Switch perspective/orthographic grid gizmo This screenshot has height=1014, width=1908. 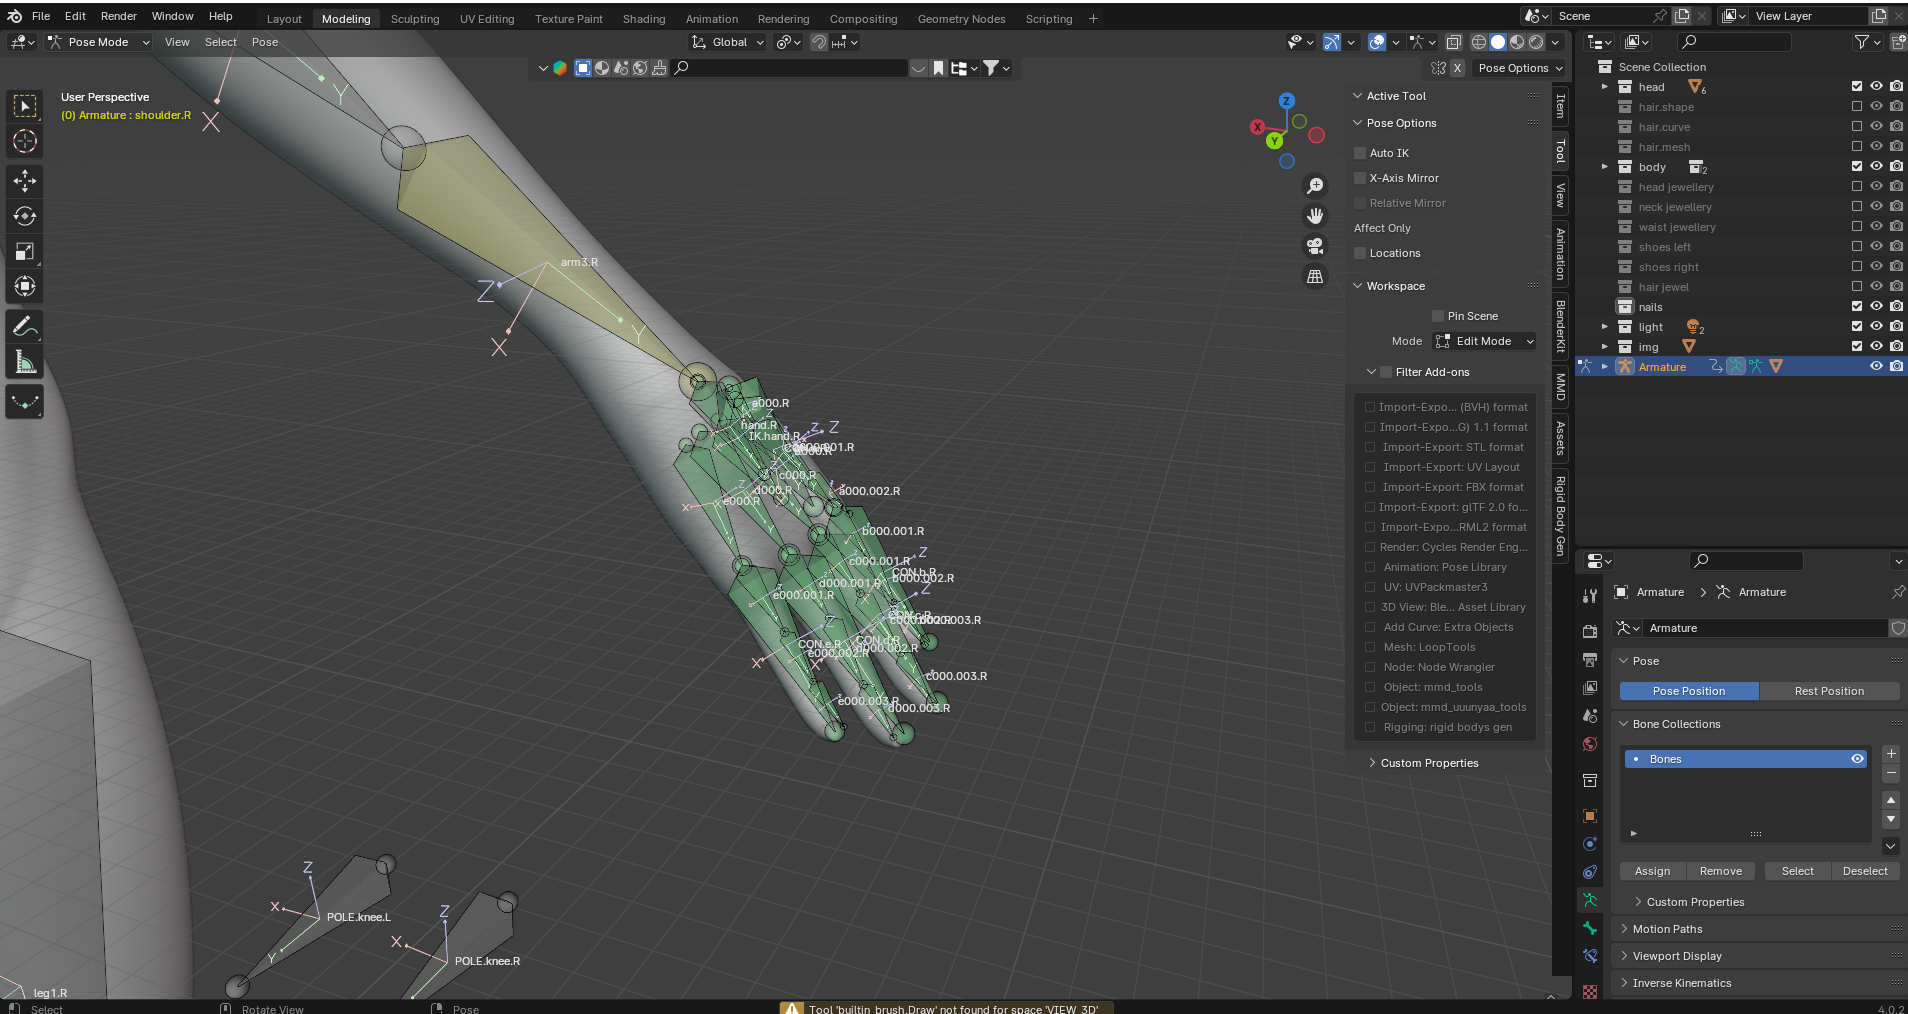click(1315, 276)
